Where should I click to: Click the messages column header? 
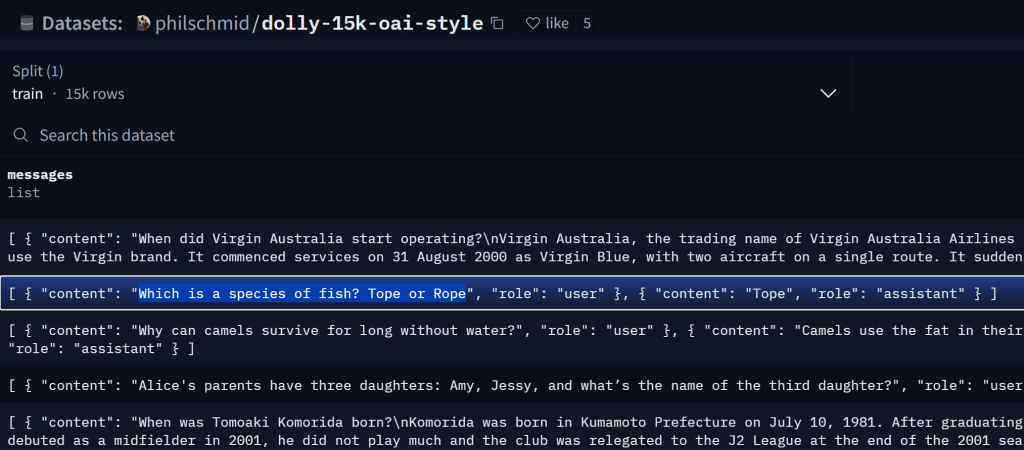pos(40,174)
